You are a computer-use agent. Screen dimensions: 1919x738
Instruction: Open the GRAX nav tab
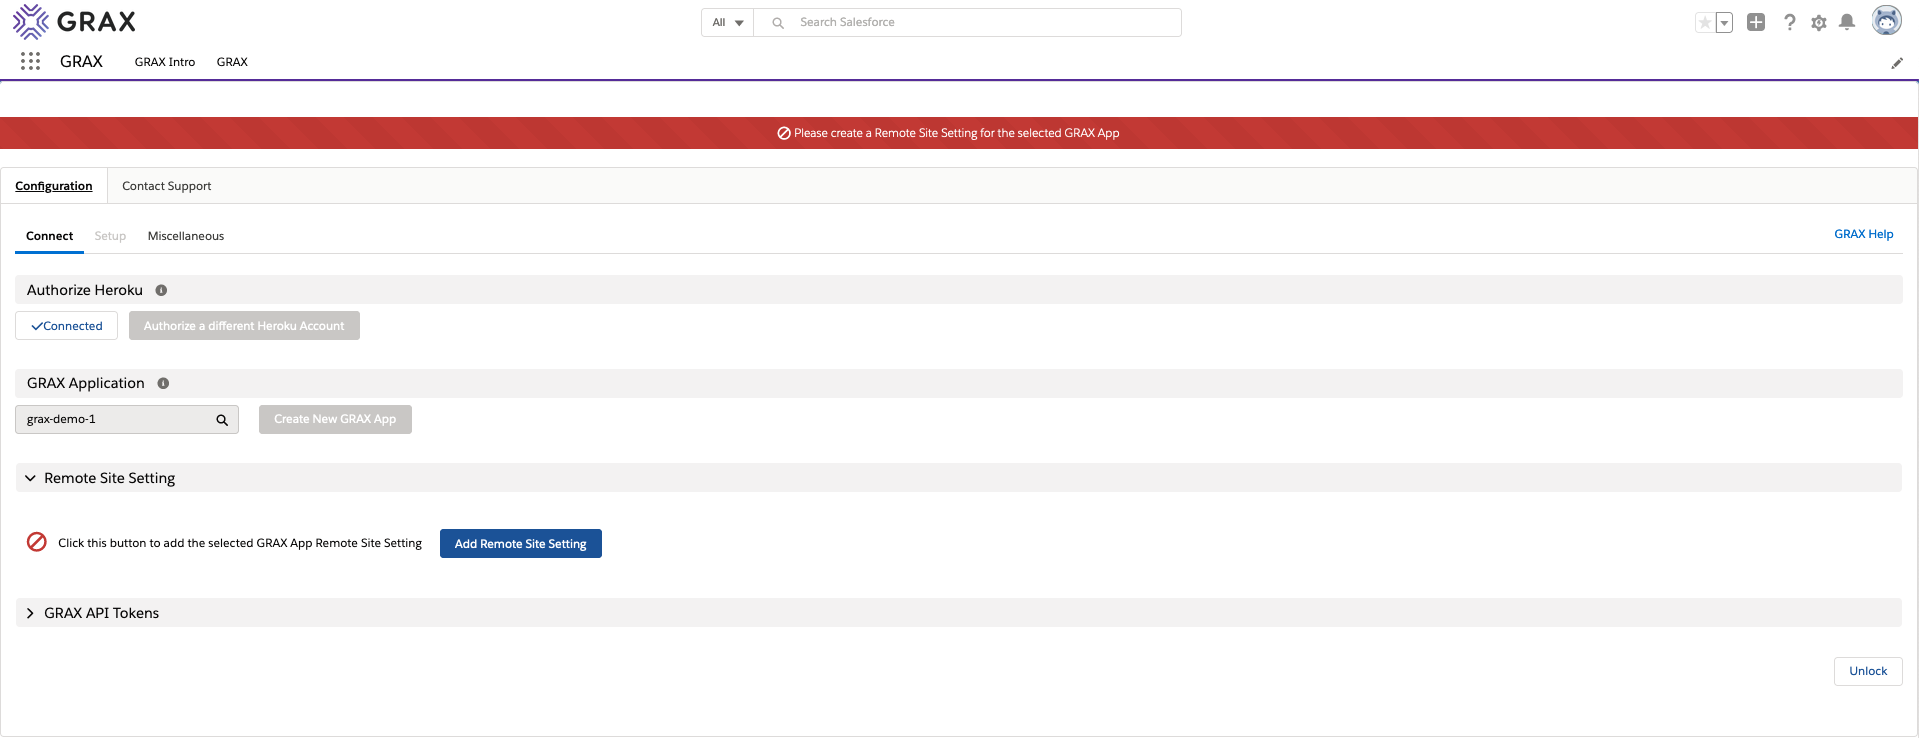(232, 62)
